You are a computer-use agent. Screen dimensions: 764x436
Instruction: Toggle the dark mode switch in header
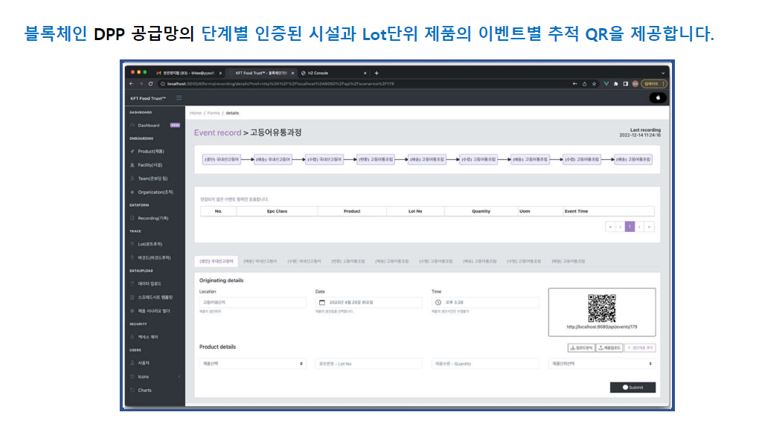point(658,98)
